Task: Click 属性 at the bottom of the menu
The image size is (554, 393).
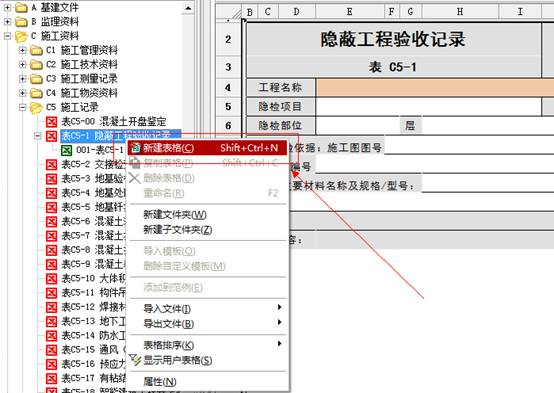Action: (x=160, y=382)
